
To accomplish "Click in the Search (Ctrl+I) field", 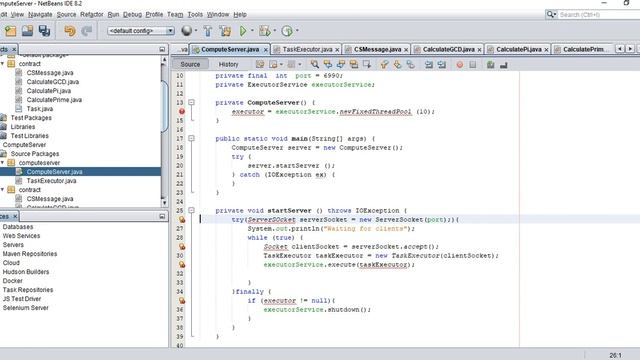I will pos(598,15).
